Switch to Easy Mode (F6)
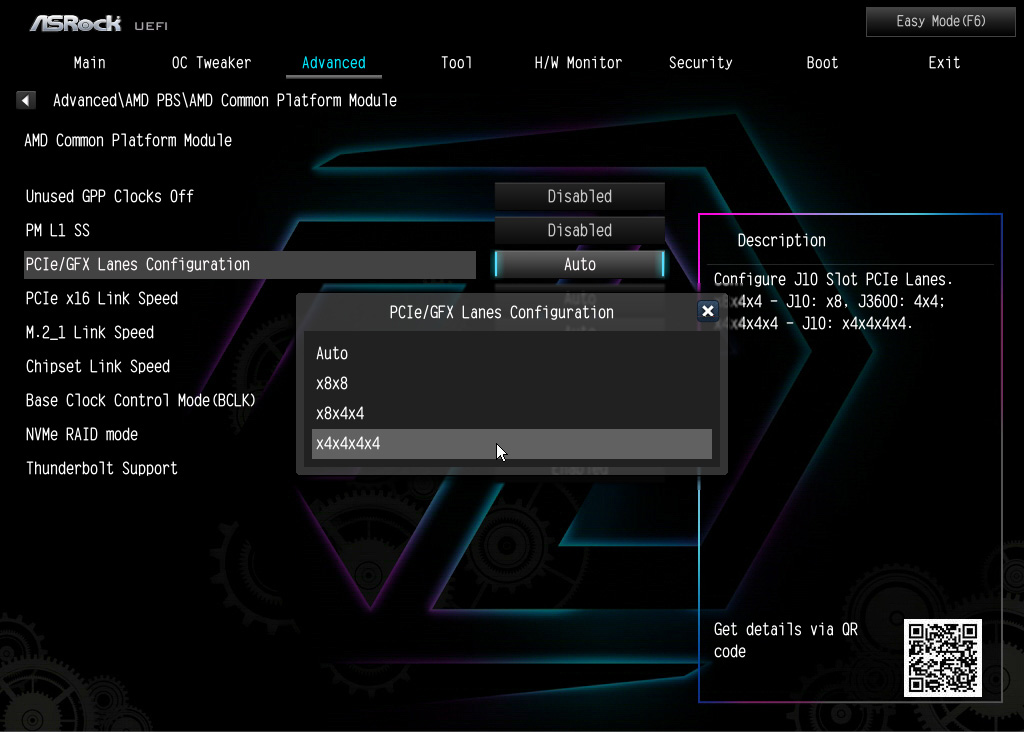1024x732 pixels. [940, 22]
